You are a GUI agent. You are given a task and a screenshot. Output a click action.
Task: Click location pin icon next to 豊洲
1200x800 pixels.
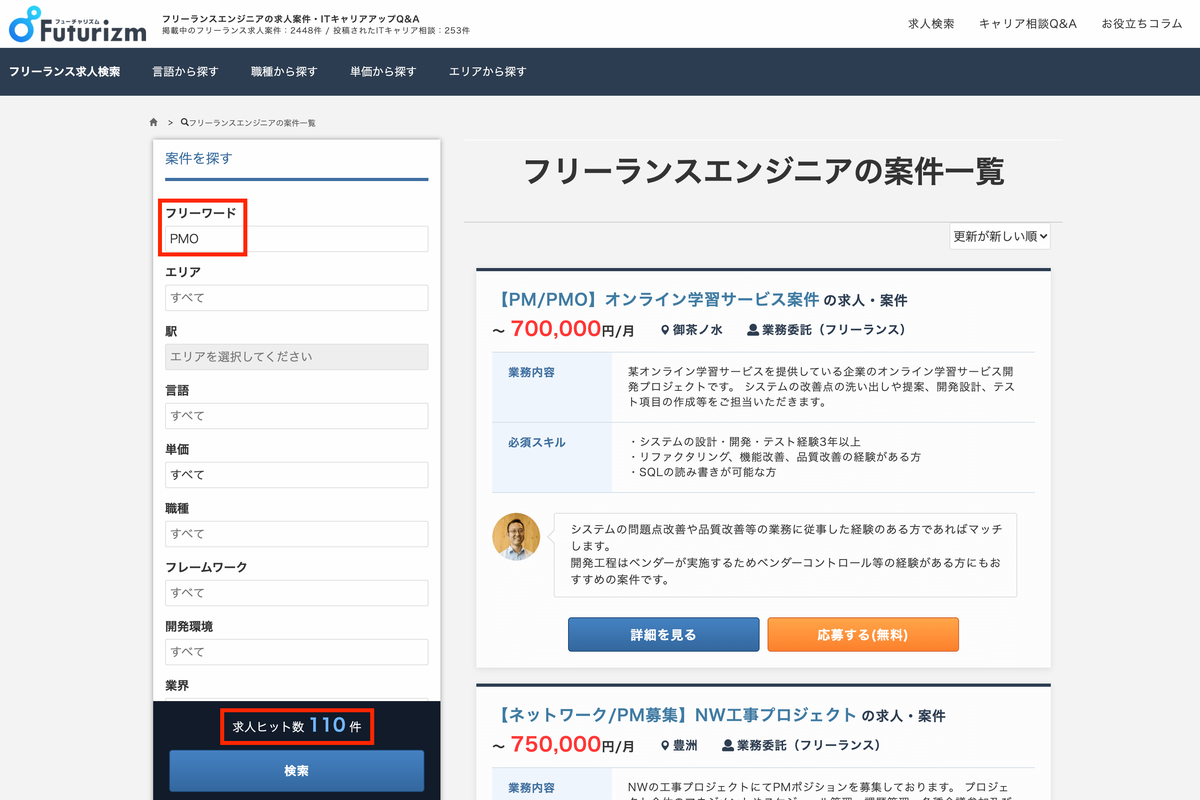(x=665, y=746)
